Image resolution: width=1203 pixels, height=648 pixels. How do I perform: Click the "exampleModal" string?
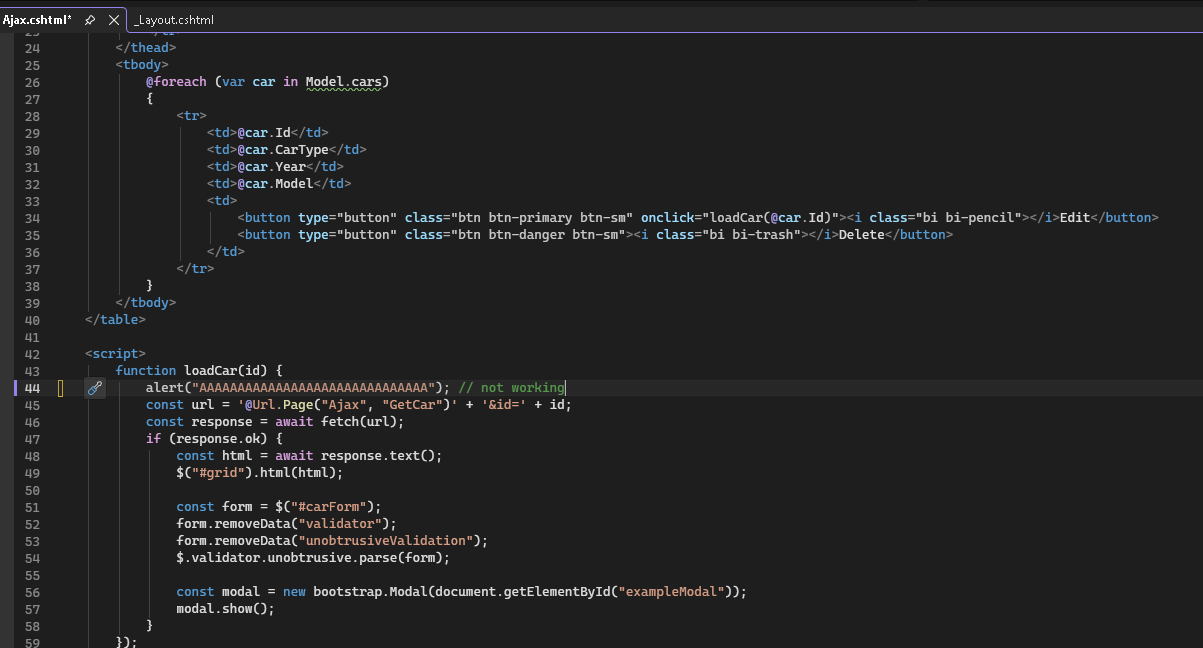[x=673, y=592]
